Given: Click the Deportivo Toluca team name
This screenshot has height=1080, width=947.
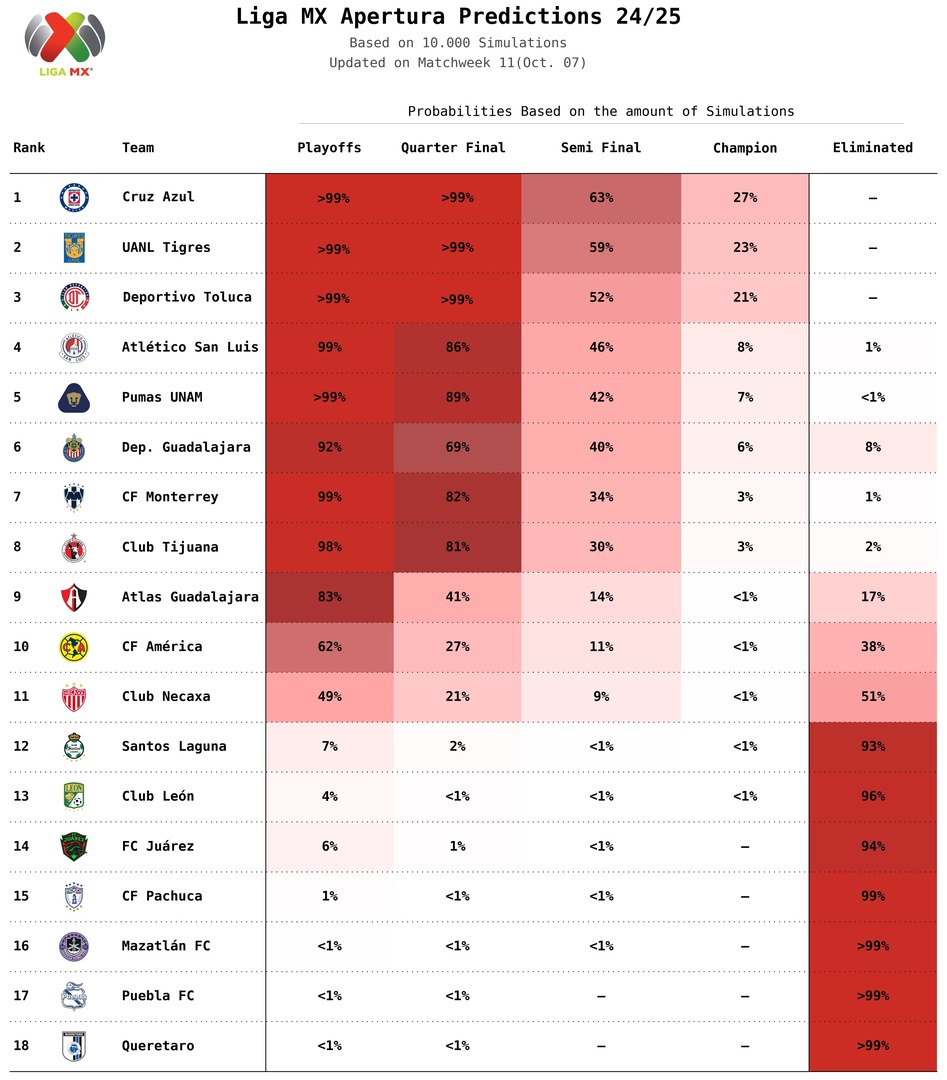Looking at the screenshot, I should [187, 297].
